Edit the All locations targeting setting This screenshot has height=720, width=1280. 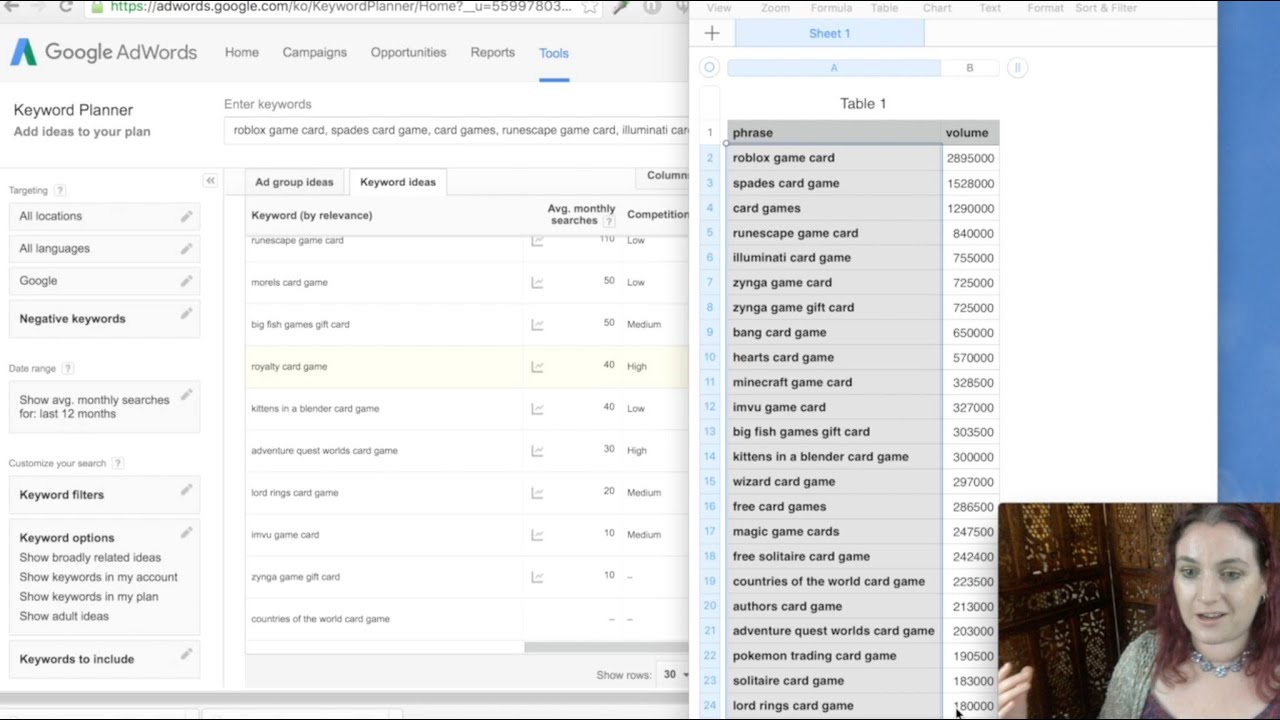click(186, 216)
